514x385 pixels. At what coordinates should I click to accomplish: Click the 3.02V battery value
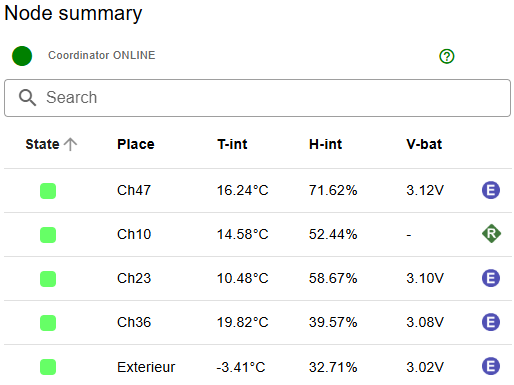425,367
